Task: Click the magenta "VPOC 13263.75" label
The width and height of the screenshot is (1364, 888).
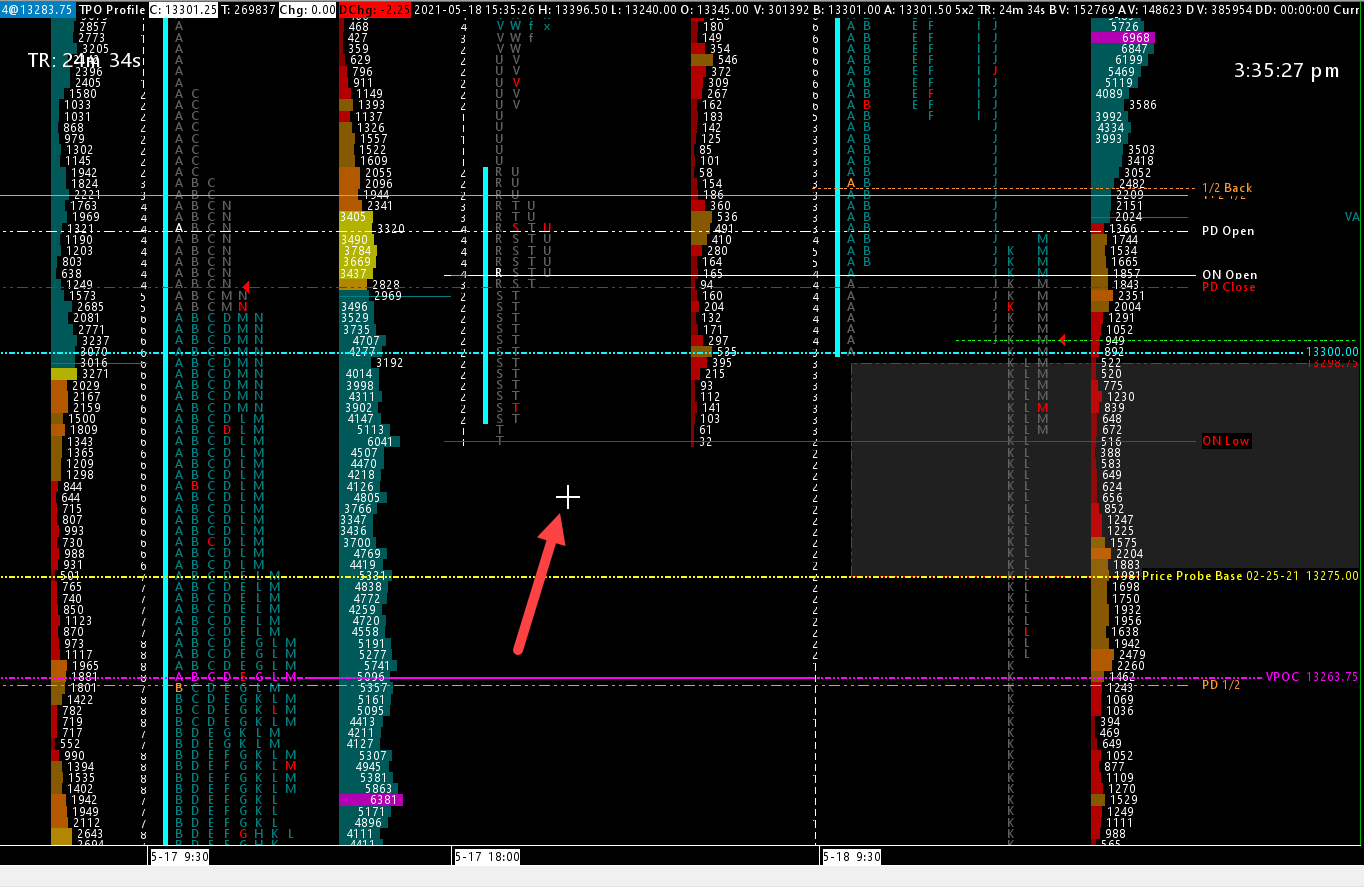Action: pos(1312,677)
